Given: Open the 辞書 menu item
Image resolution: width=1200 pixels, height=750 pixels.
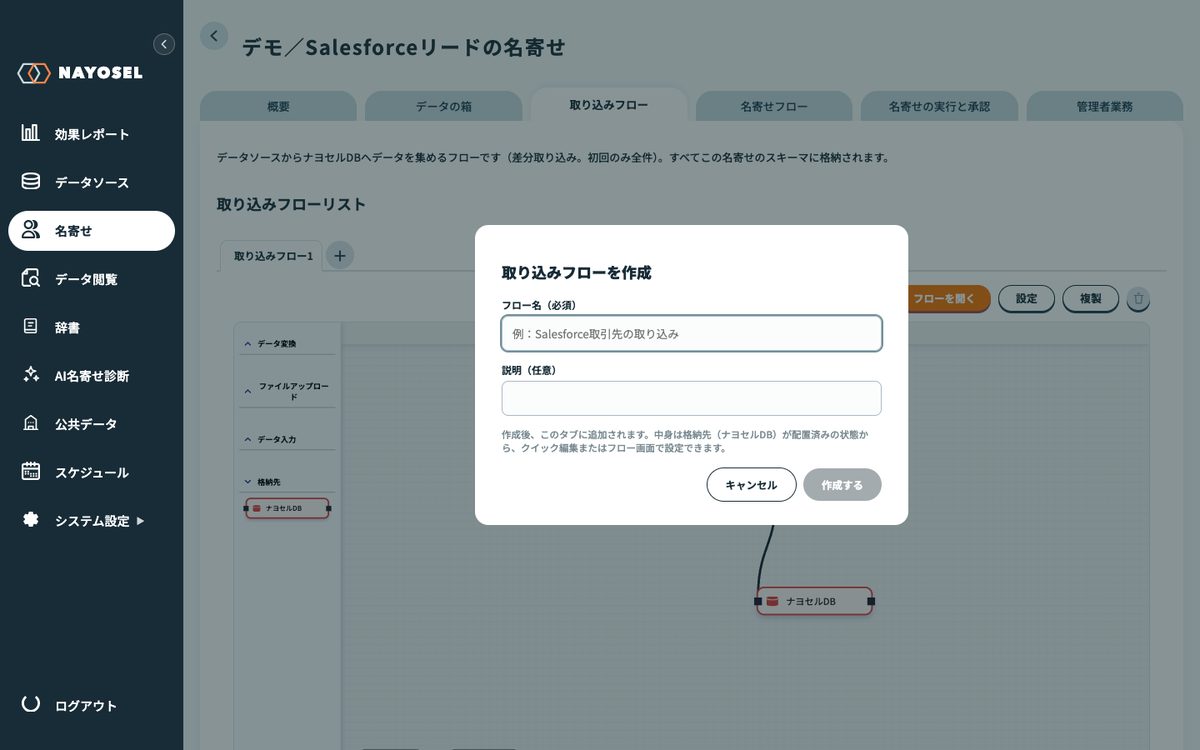Looking at the screenshot, I should 92,327.
